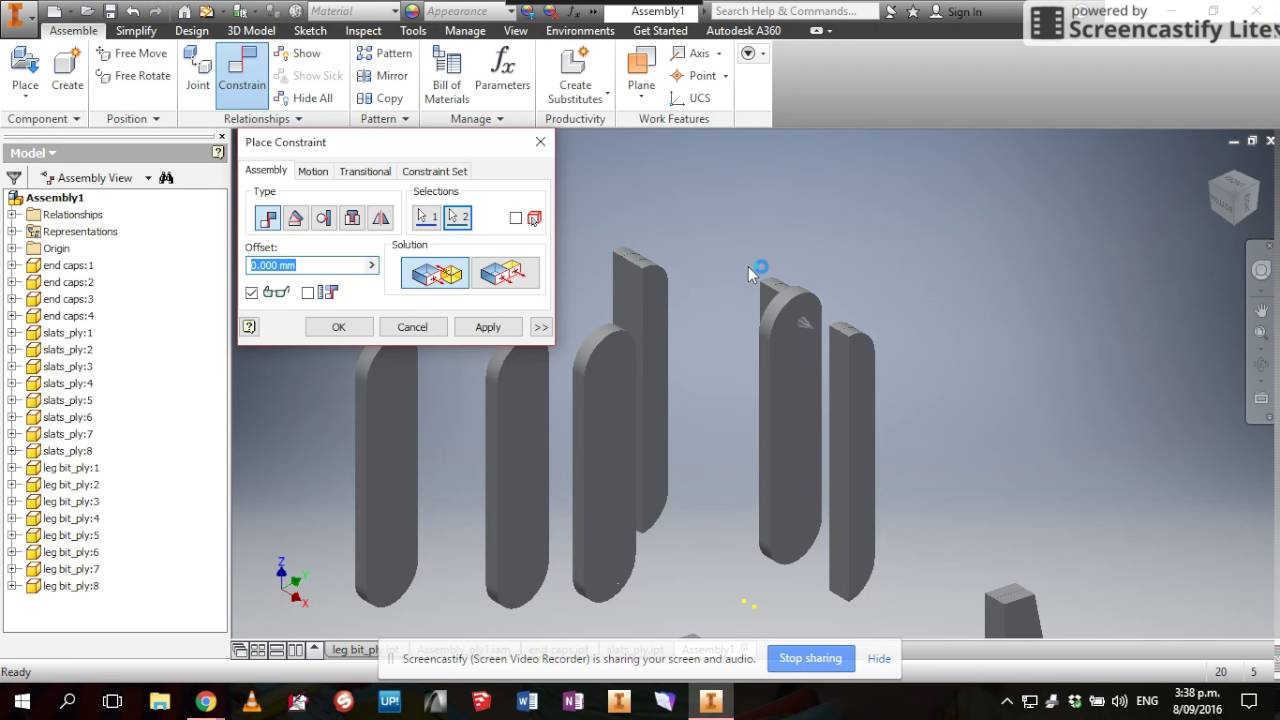Enable the Predict Offset and Orientation checkbox
Image resolution: width=1280 pixels, height=720 pixels.
308,292
